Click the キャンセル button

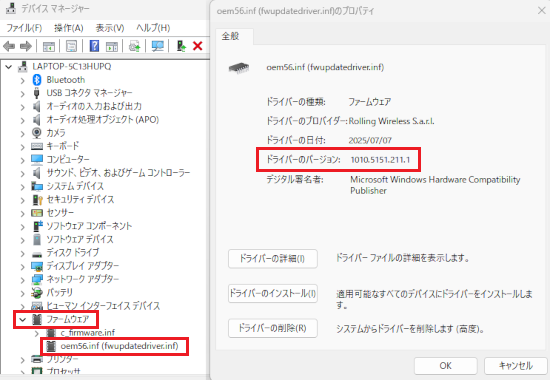pyautogui.click(x=516, y=366)
